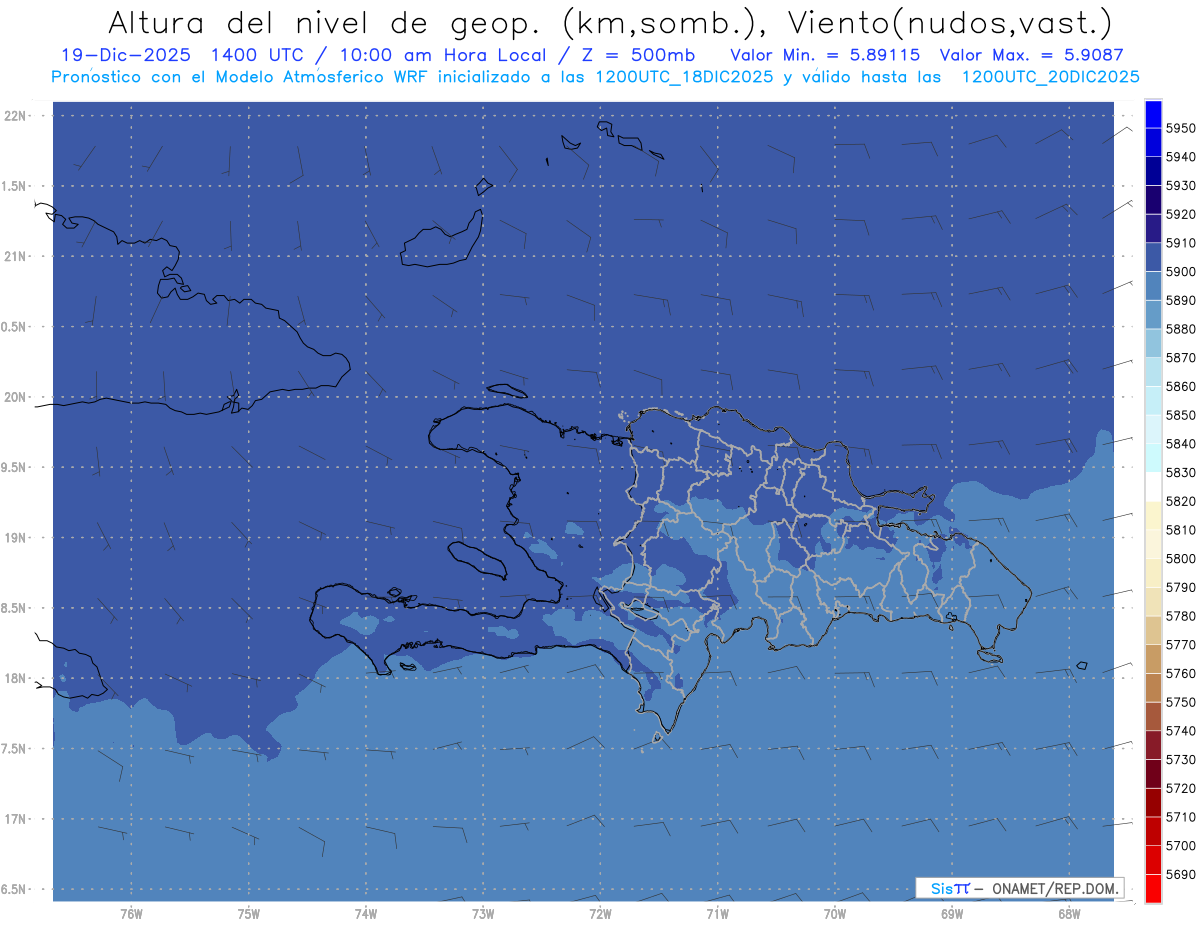This screenshot has width=1200, height=927.
Task: Click the '5860' colorbar label
Action: [x=1181, y=386]
